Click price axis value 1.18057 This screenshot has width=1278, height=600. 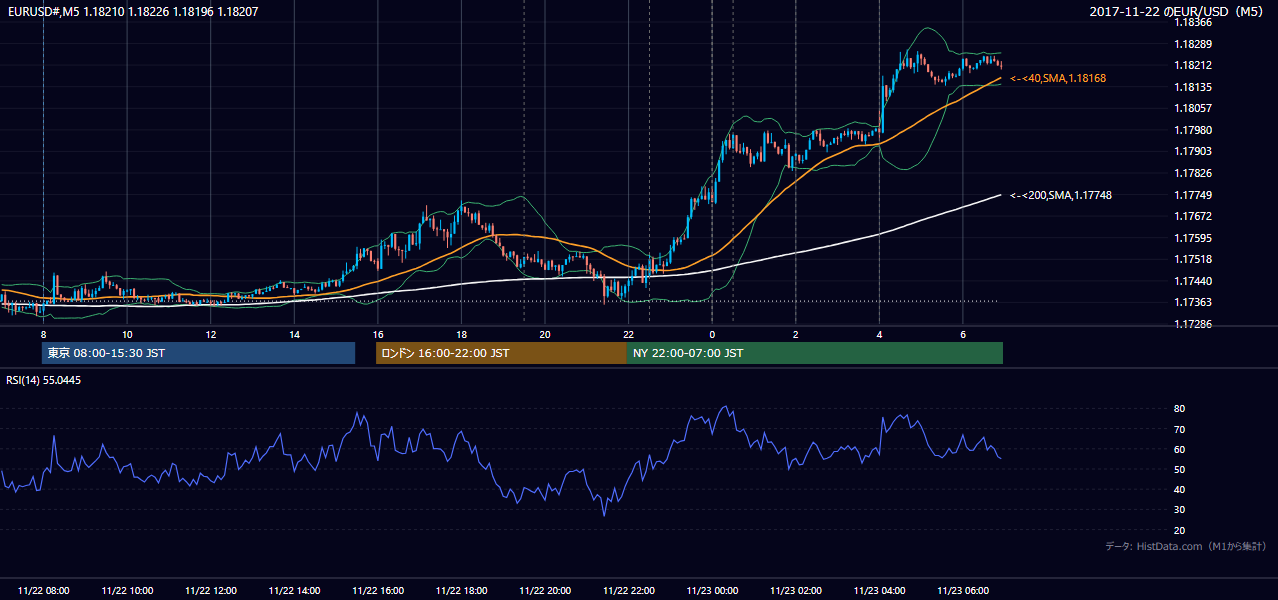click(x=1193, y=108)
